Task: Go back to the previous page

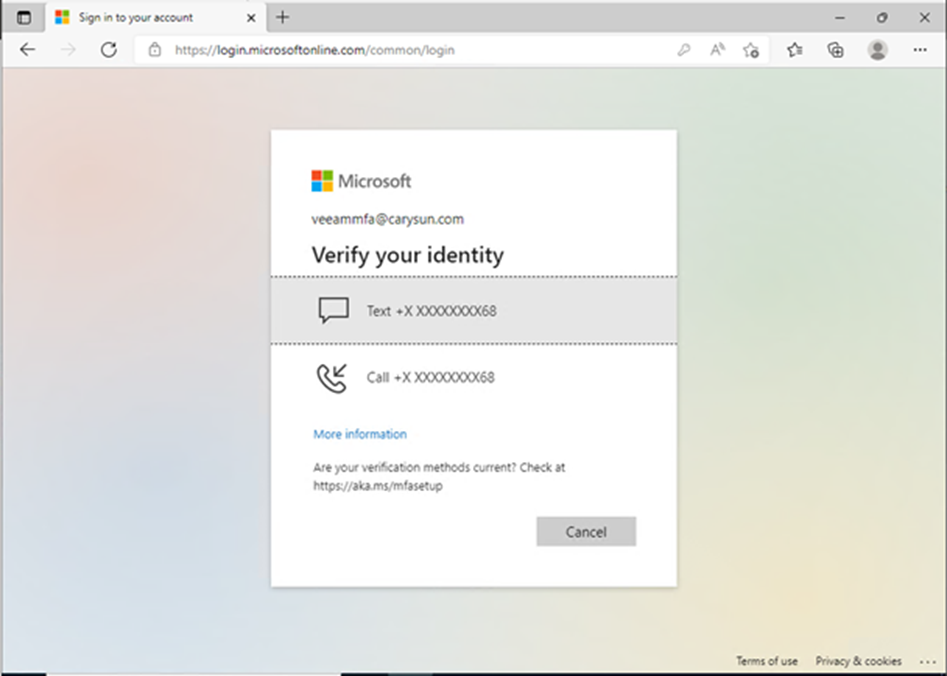Action: coord(28,50)
